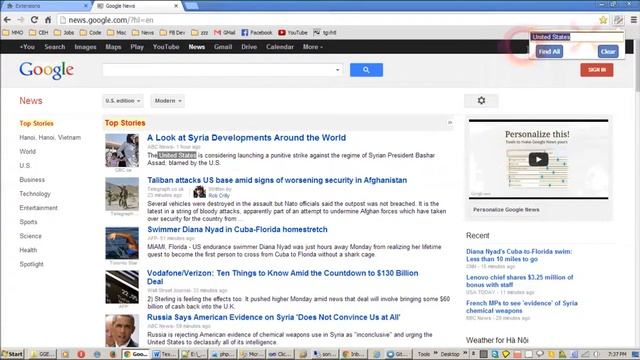Image resolution: width=640 pixels, height=360 pixels.
Task: Open the YouTube bookmark
Action: coord(293,33)
